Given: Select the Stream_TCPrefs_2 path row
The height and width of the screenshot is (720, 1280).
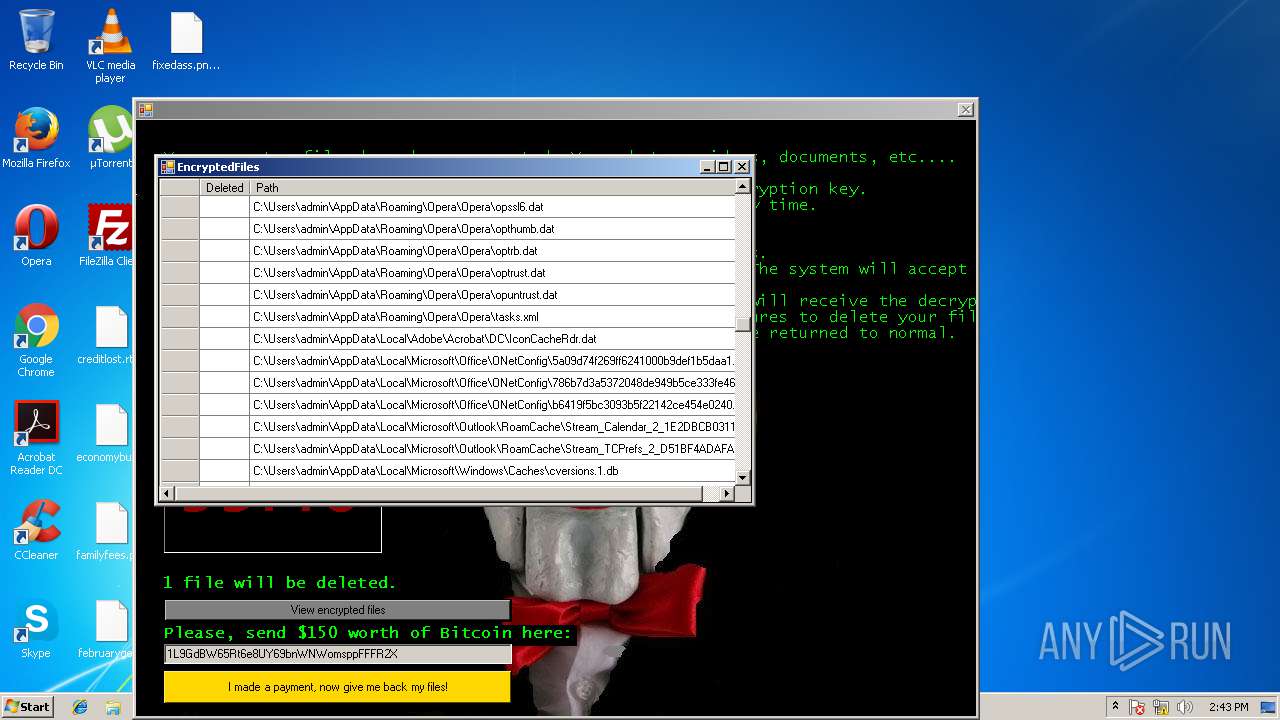Looking at the screenshot, I should tap(492, 449).
